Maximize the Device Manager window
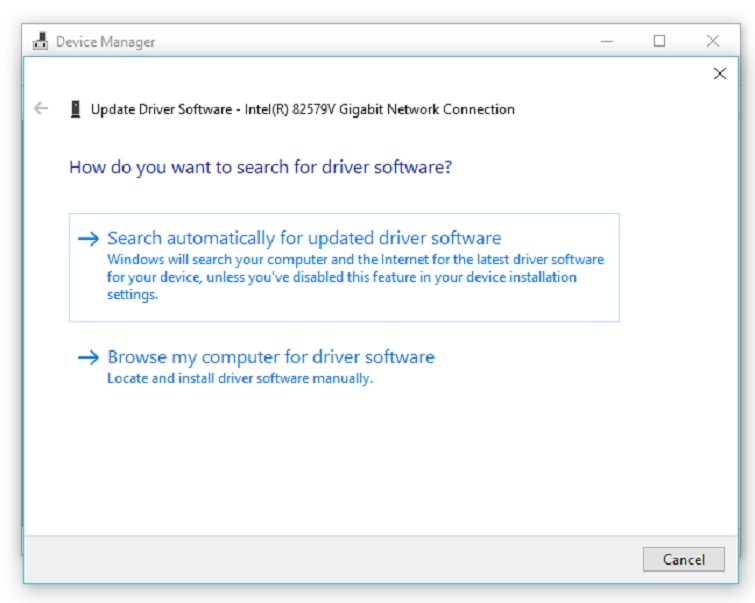Screen dimensions: 755x603 659,41
